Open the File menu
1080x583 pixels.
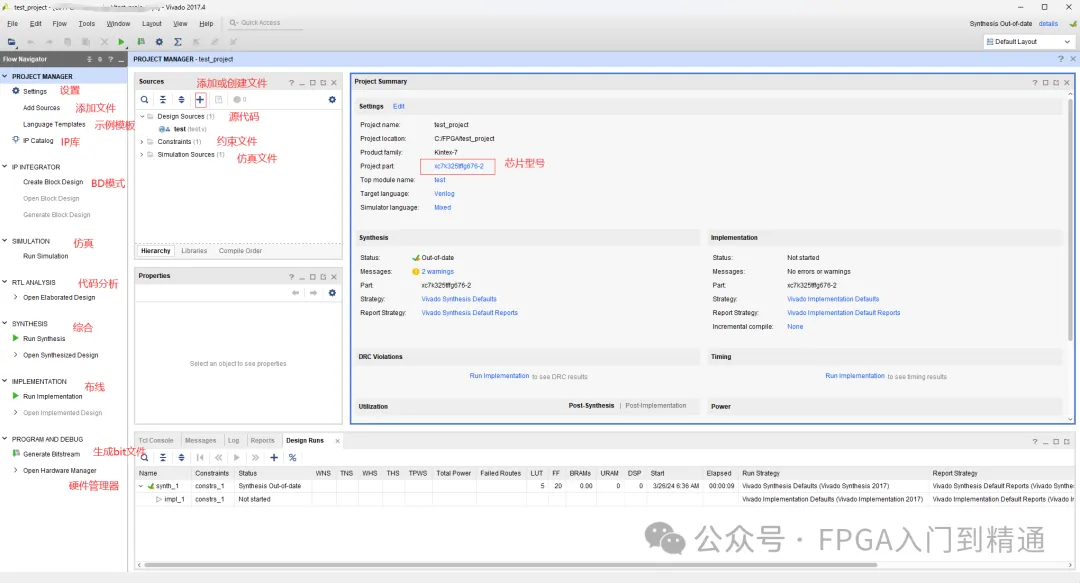pos(12,23)
